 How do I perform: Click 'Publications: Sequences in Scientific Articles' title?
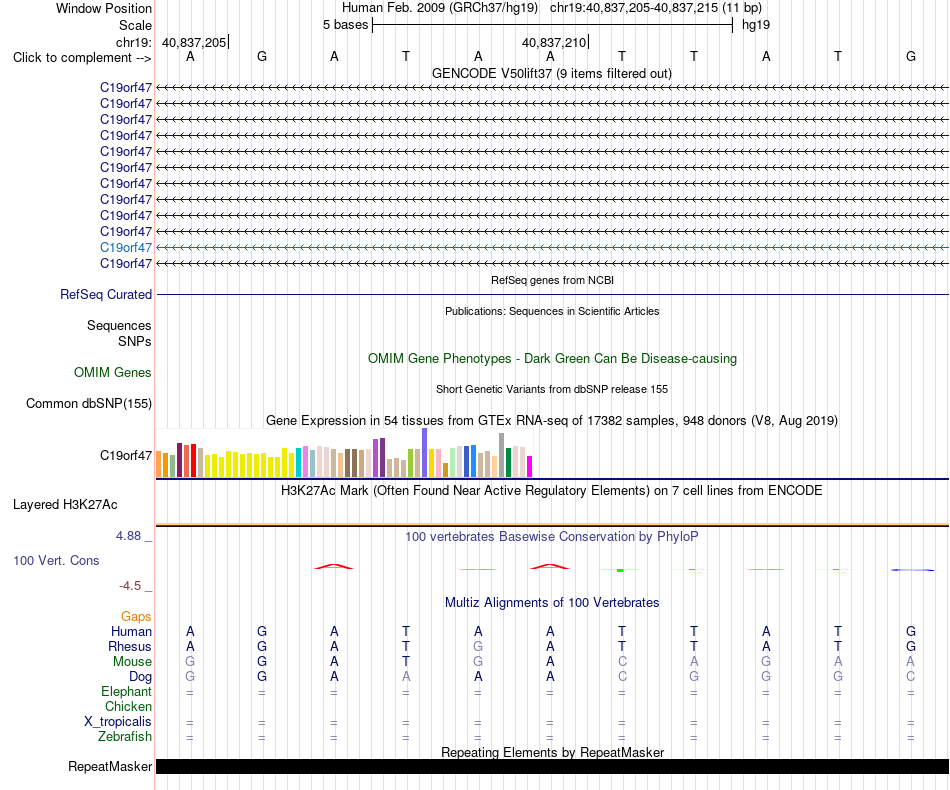[x=552, y=311]
